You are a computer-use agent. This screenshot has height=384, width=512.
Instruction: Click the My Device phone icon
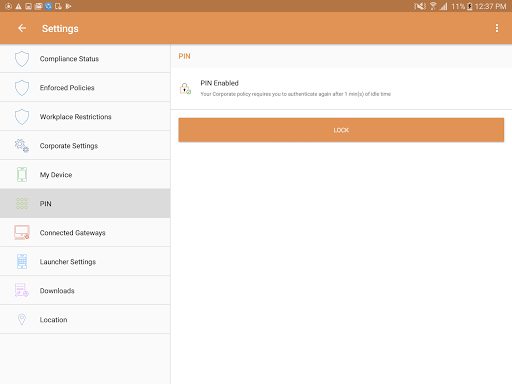coord(22,175)
